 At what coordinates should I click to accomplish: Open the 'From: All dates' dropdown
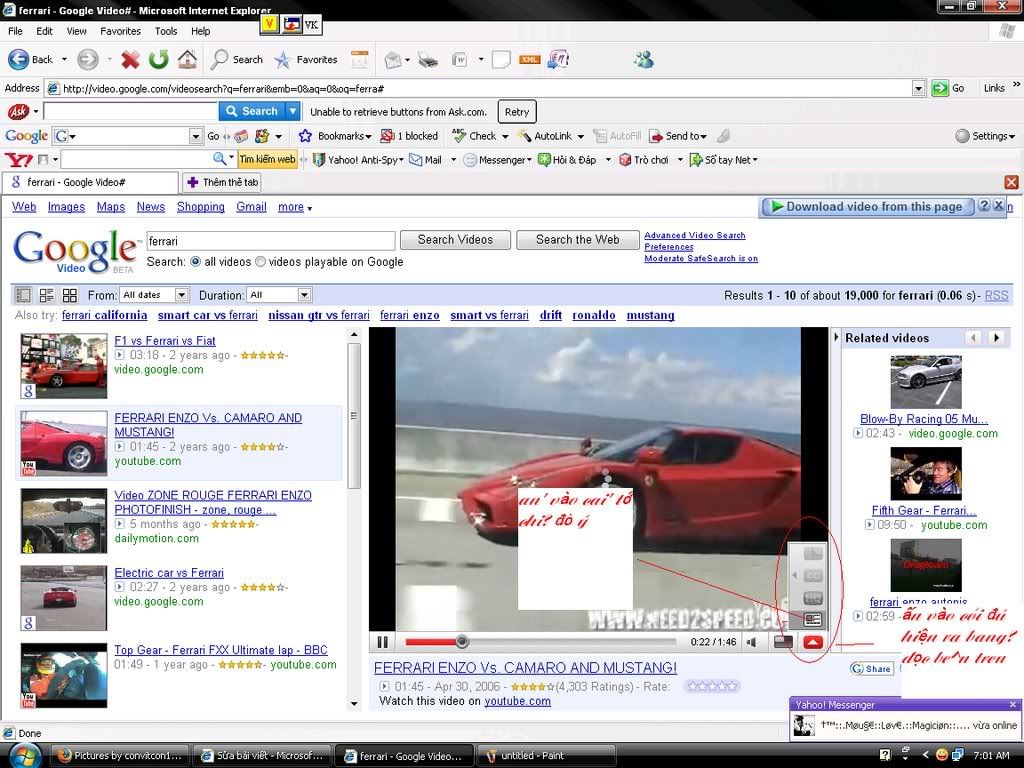click(155, 295)
